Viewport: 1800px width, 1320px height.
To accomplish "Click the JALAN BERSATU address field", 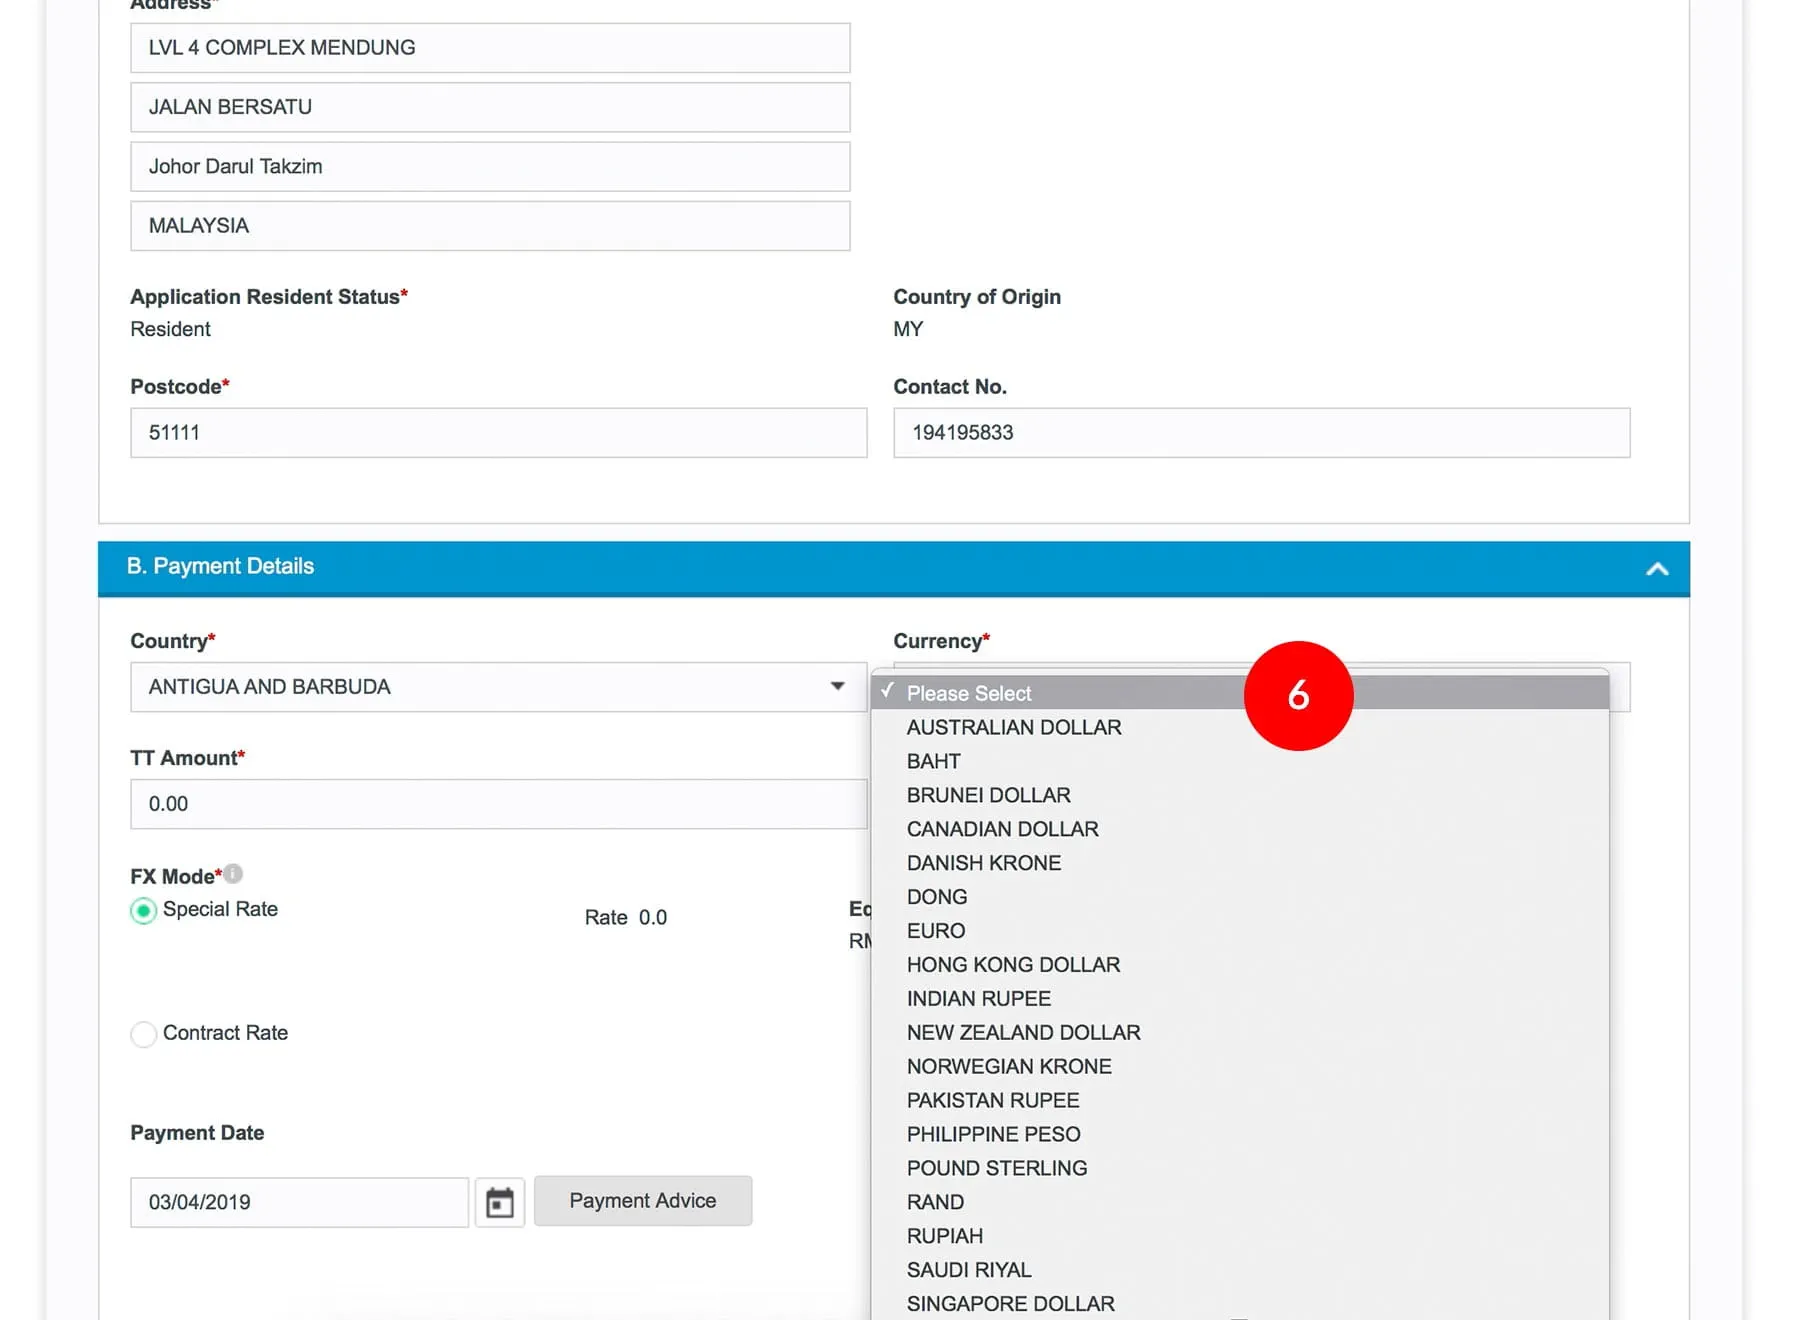I will point(490,107).
